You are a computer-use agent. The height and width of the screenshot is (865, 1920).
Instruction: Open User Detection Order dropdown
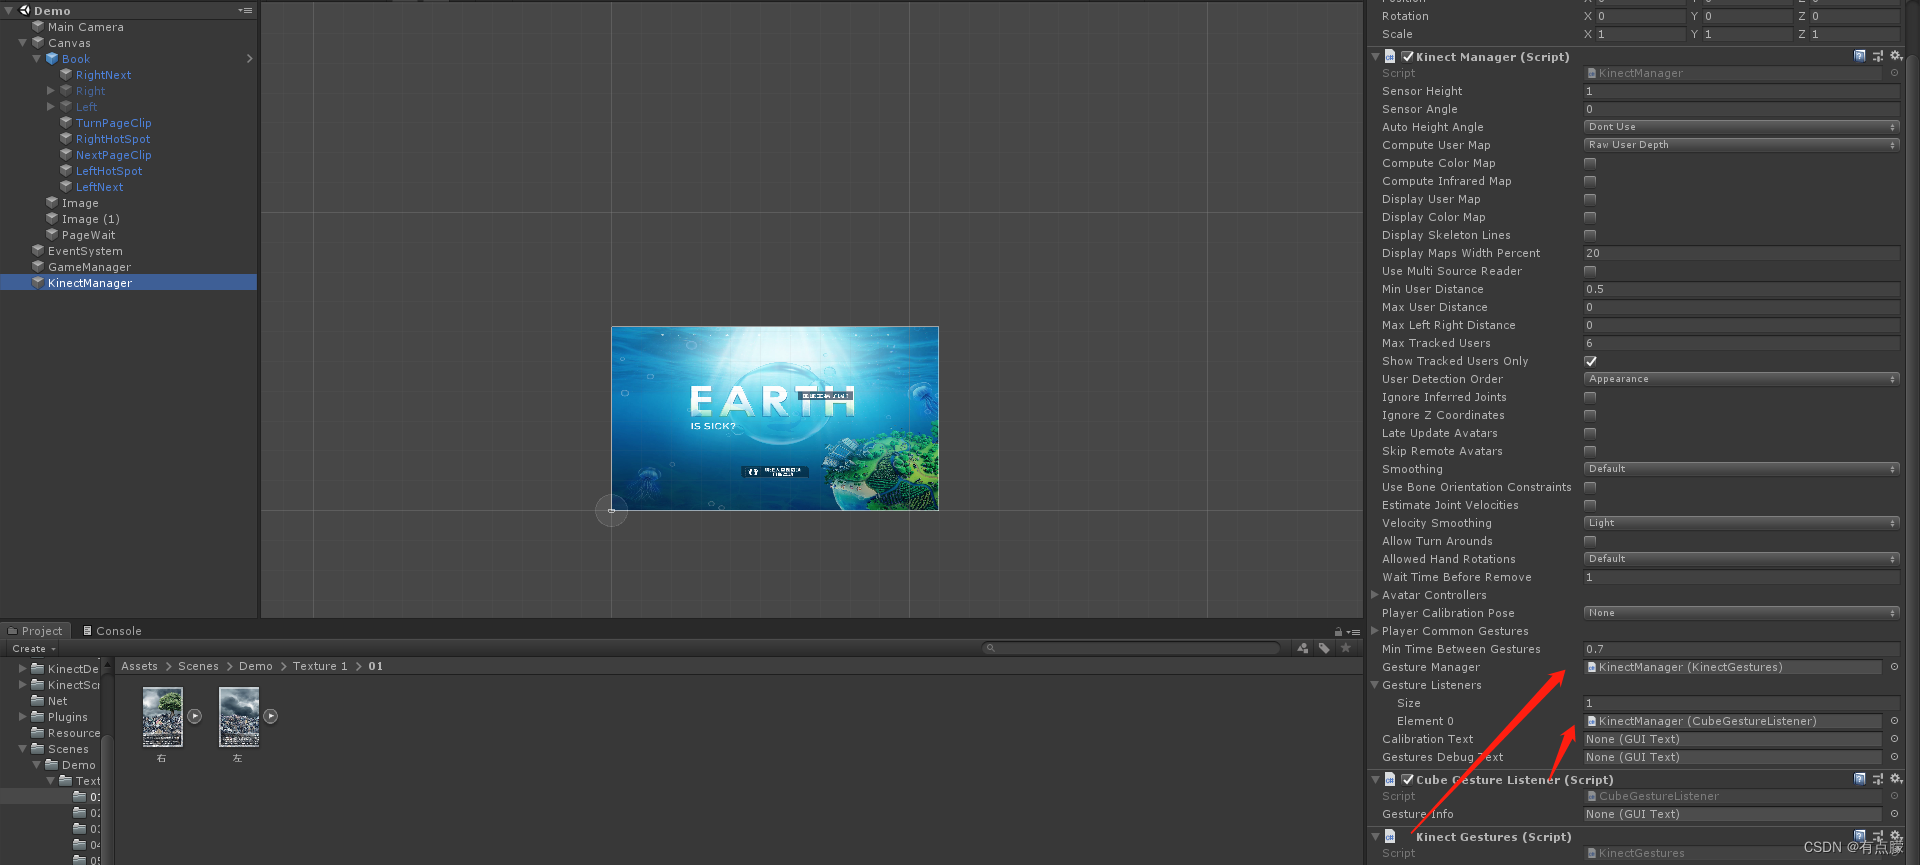click(x=1741, y=379)
